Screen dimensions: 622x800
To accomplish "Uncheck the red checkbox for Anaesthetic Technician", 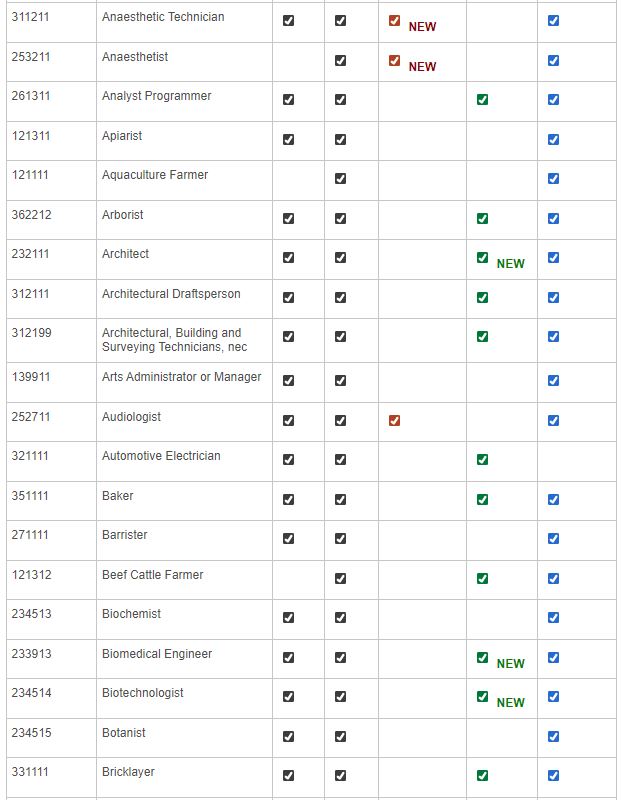I will click(394, 21).
